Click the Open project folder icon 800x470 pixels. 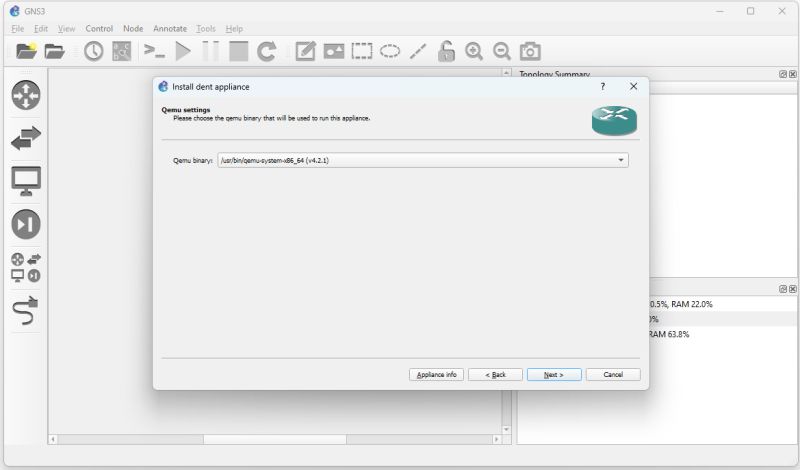pos(54,51)
